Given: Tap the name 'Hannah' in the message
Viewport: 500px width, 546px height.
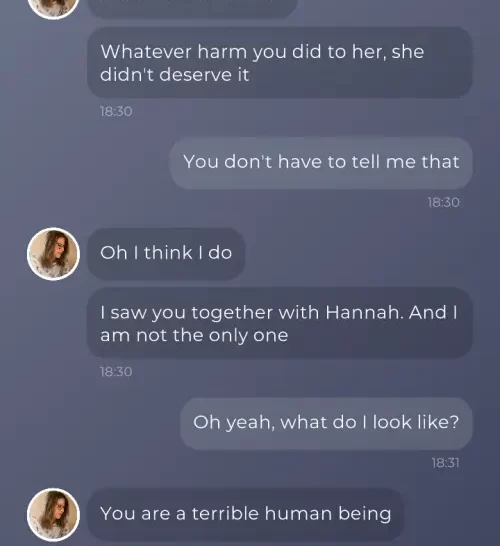Looking at the screenshot, I should point(364,312).
